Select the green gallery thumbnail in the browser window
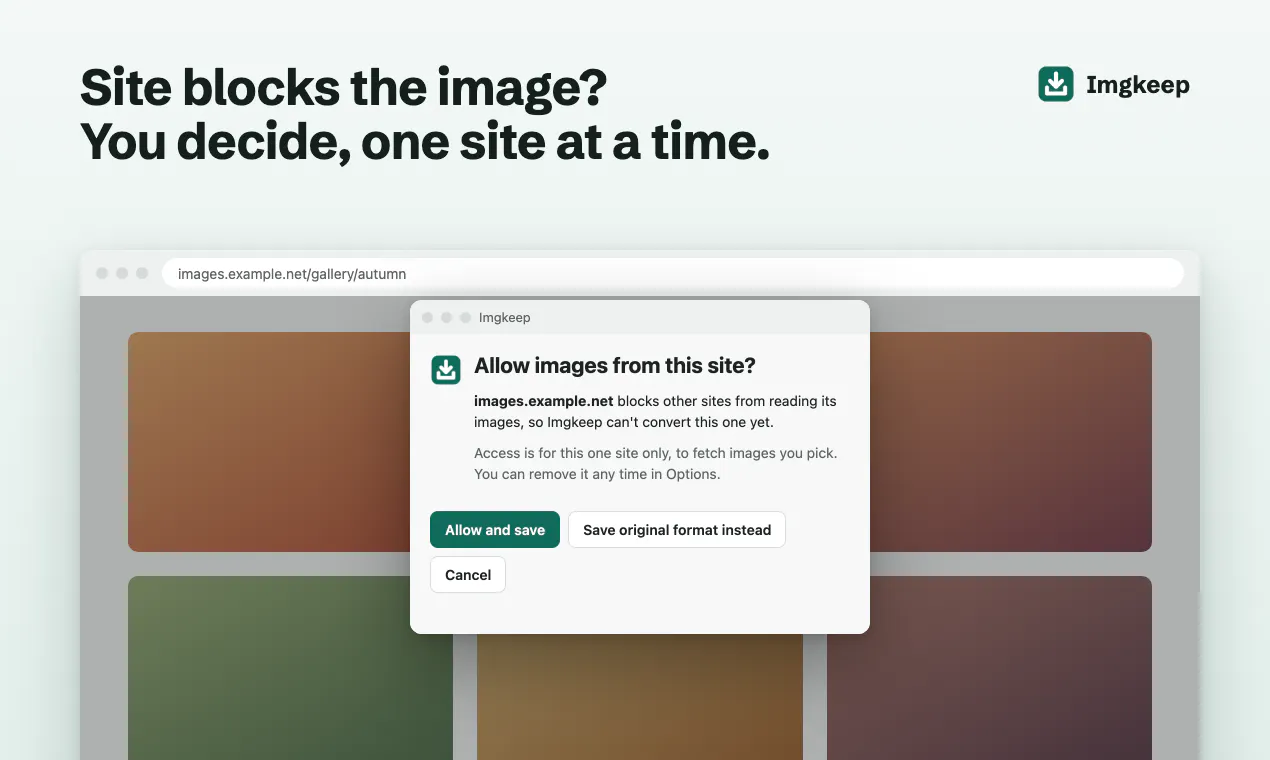1270x760 pixels. tap(290, 668)
